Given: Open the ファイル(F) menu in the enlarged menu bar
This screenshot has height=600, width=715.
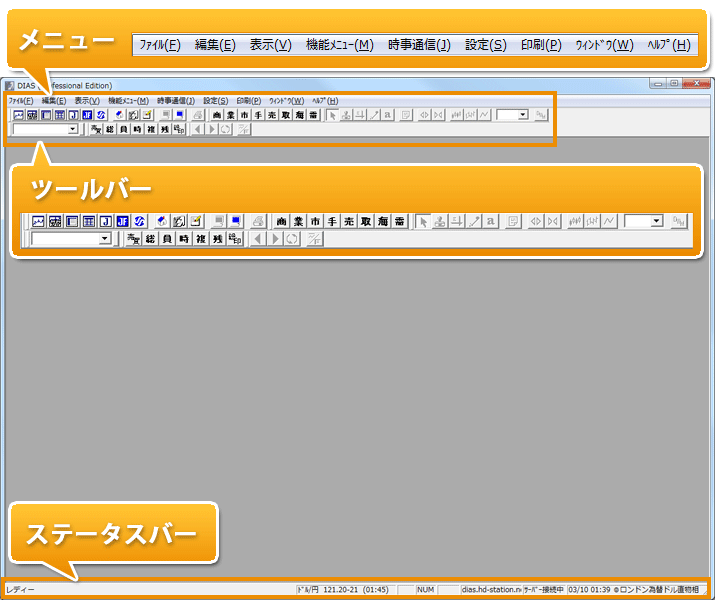Looking at the screenshot, I should coord(160,45).
